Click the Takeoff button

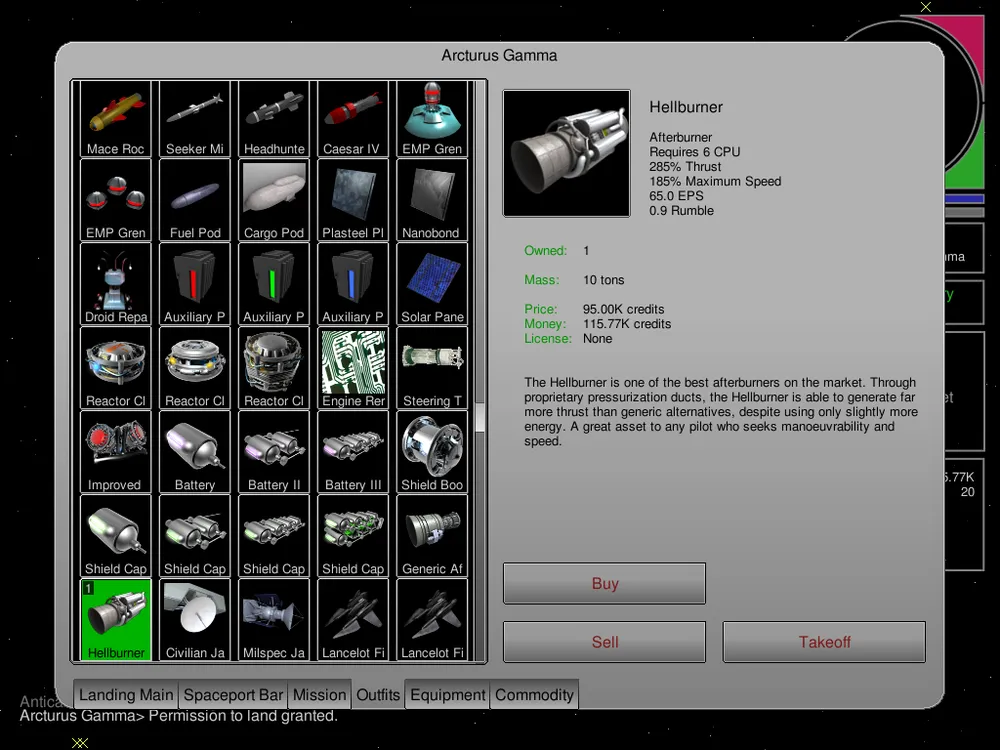(824, 642)
